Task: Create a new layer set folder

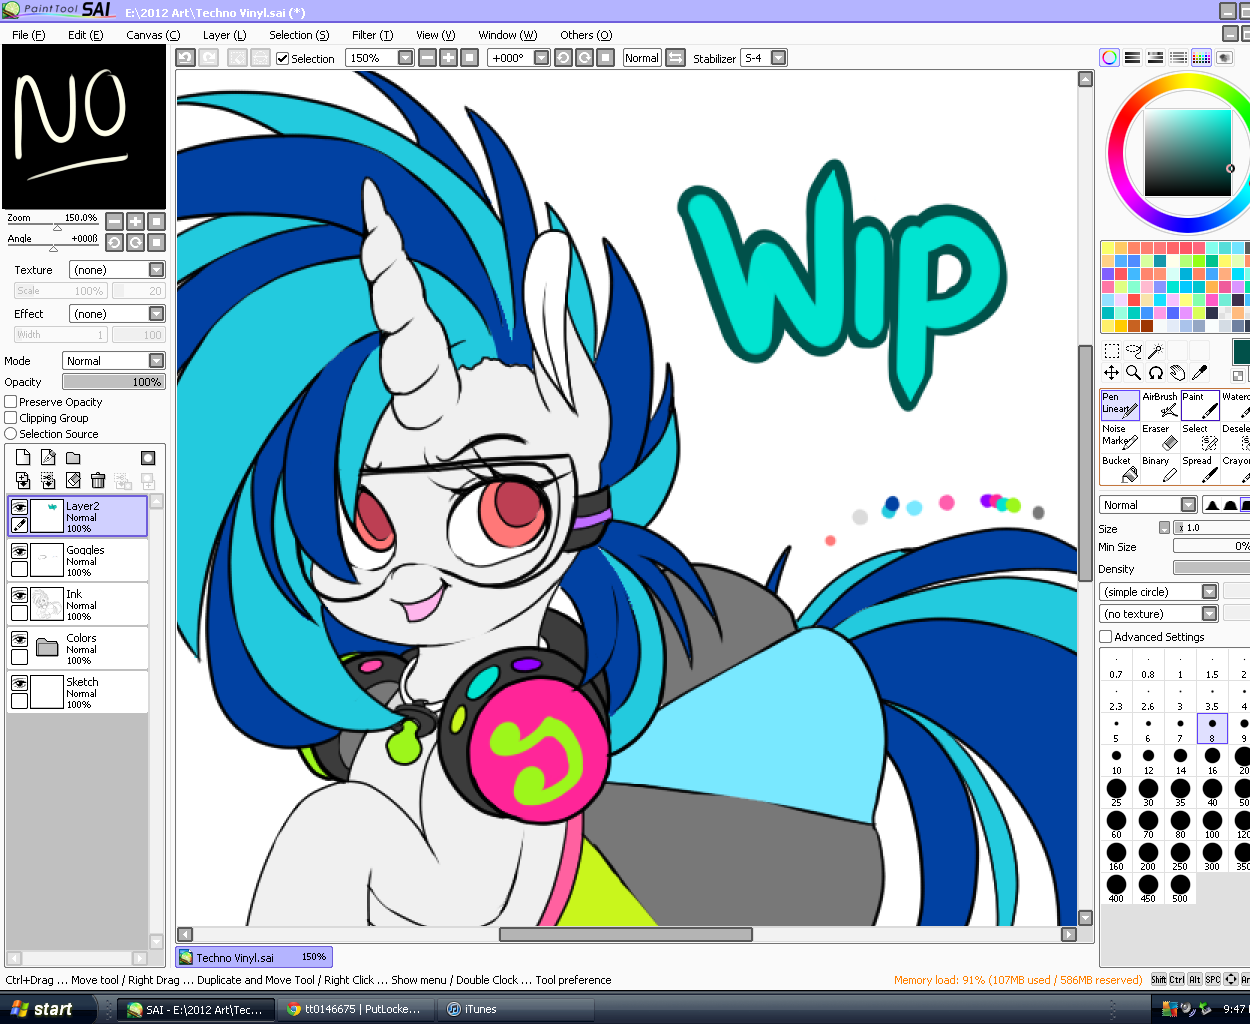Action: (x=73, y=457)
